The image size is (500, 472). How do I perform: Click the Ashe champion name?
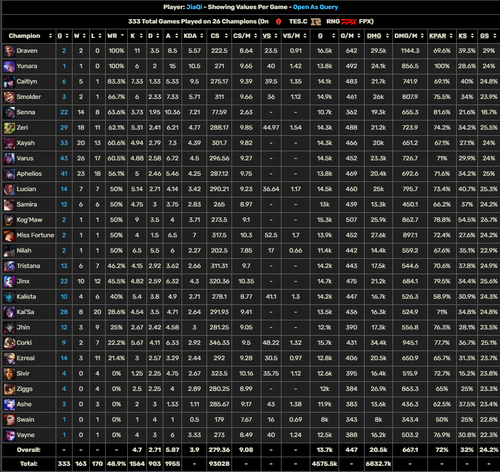24,404
